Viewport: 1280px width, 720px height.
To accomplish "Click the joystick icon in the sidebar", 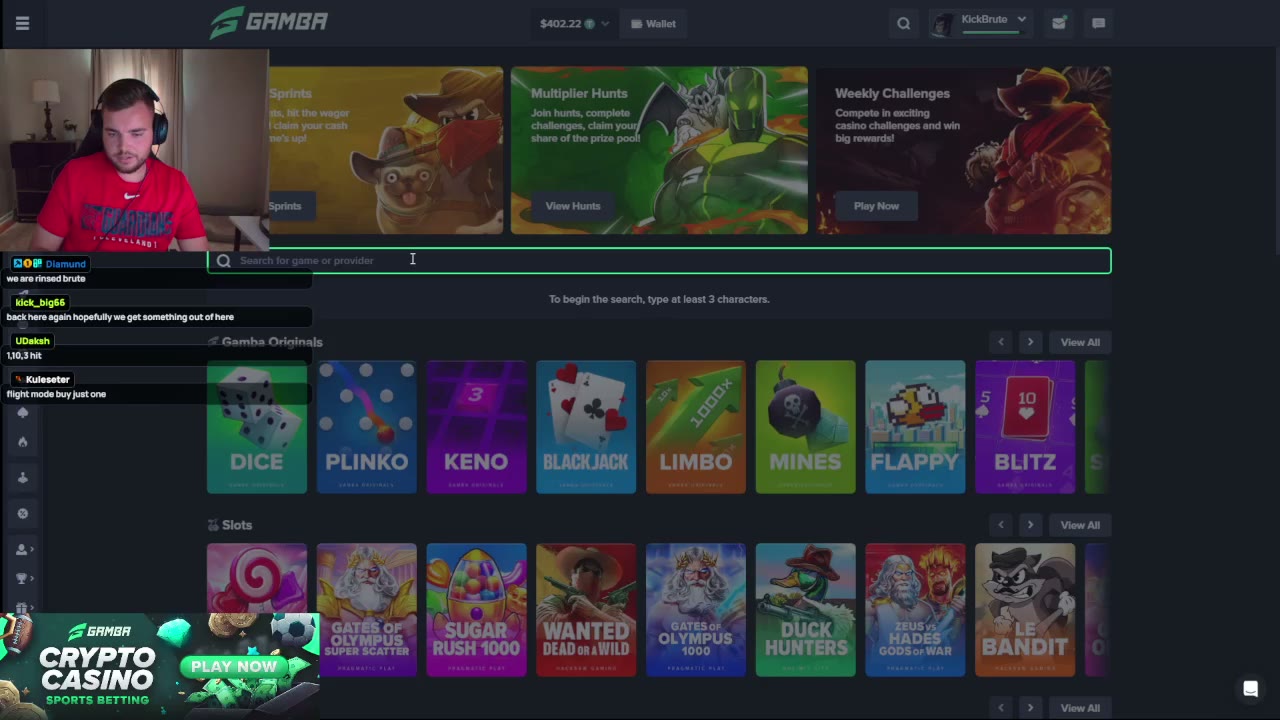I will (23, 477).
